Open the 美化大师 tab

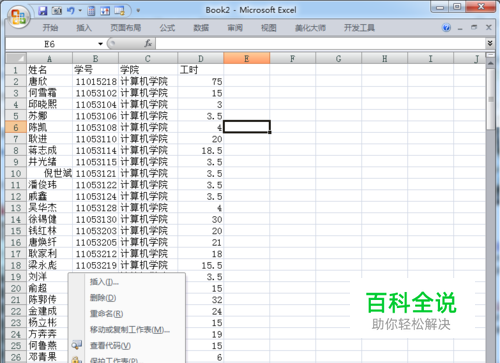[310, 28]
